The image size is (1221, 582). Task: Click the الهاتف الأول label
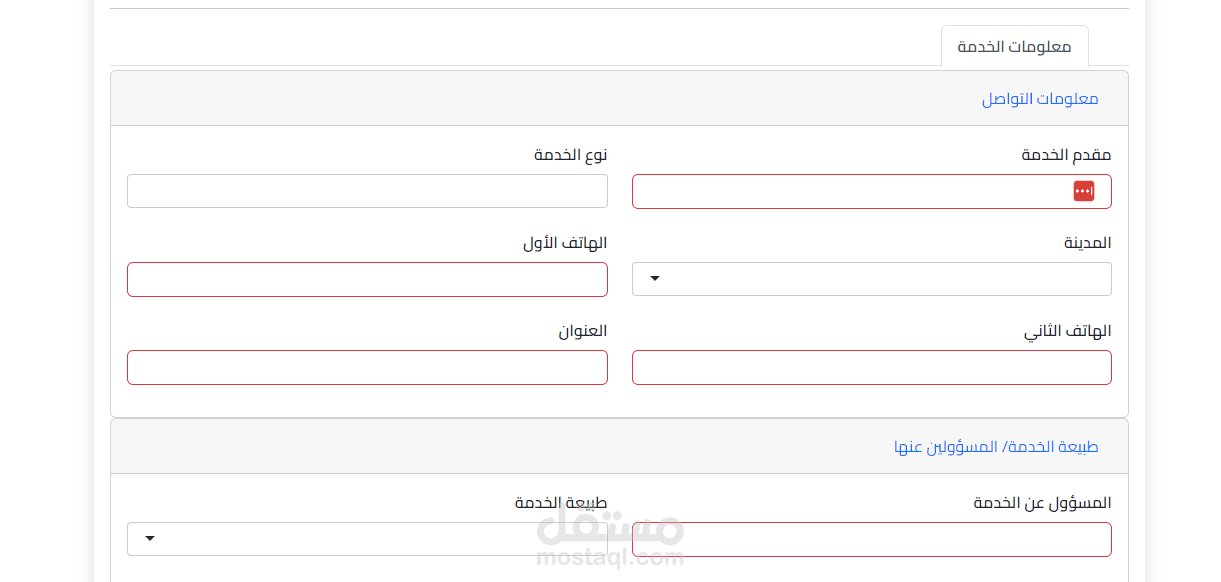565,243
